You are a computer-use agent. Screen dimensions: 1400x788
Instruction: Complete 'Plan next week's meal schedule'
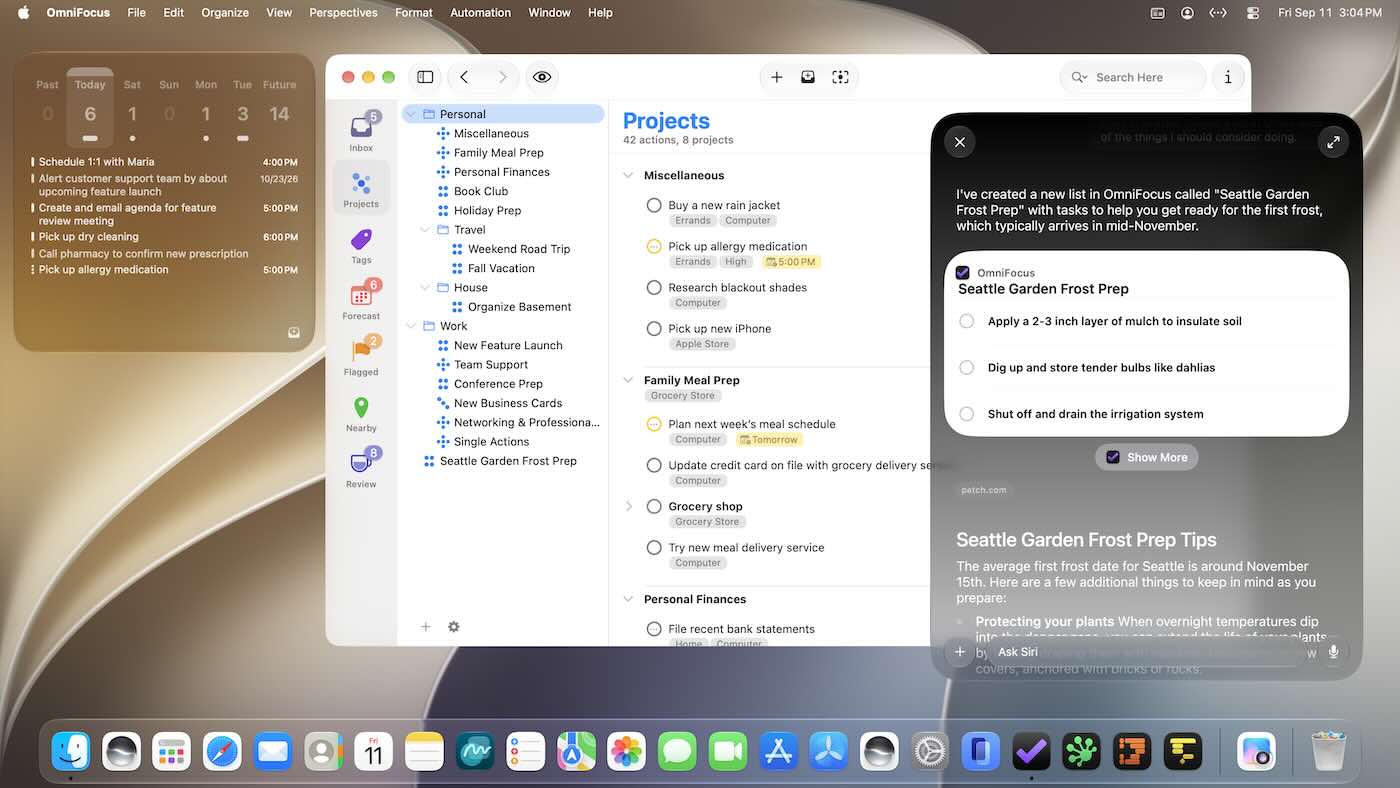[x=654, y=424]
